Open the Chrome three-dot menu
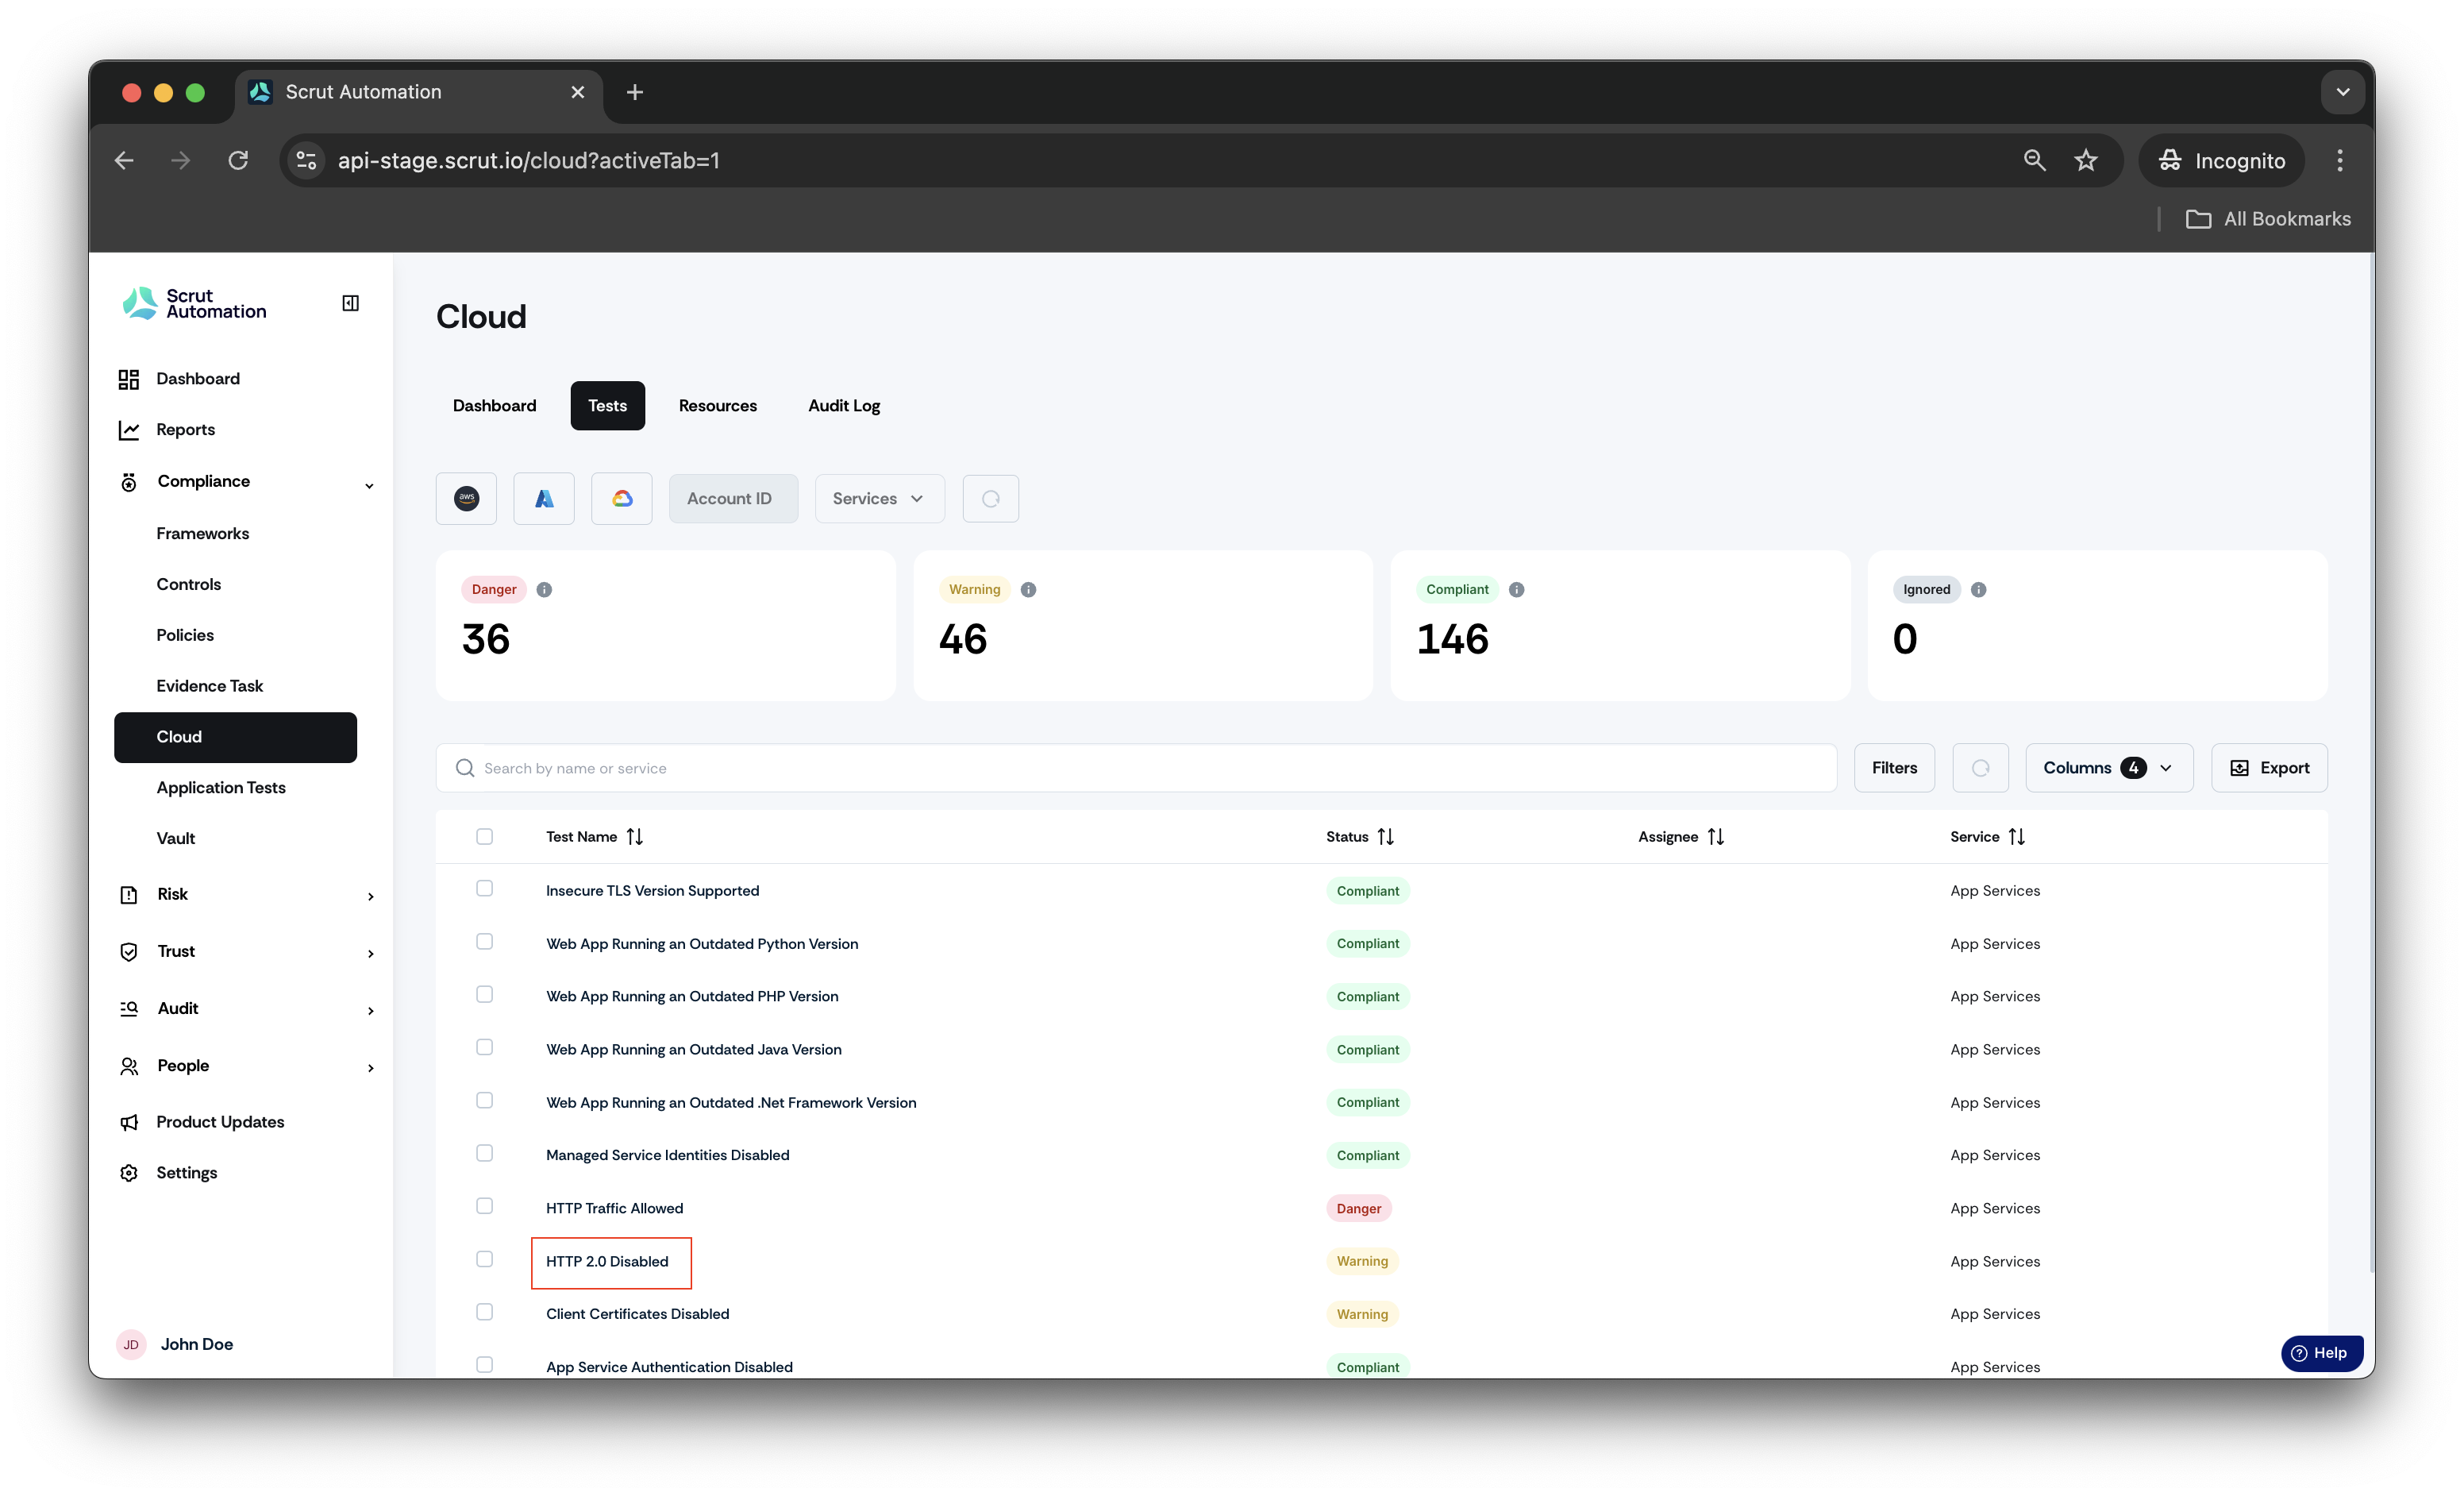Viewport: 2464px width, 1496px height. click(x=2340, y=160)
